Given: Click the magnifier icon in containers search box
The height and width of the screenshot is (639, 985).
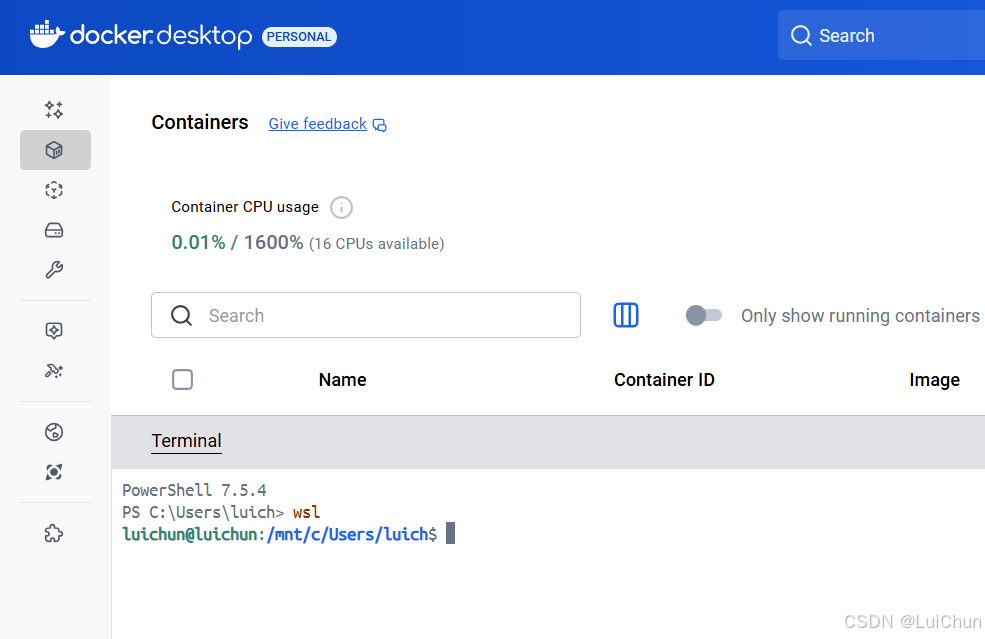Looking at the screenshot, I should pos(182,315).
